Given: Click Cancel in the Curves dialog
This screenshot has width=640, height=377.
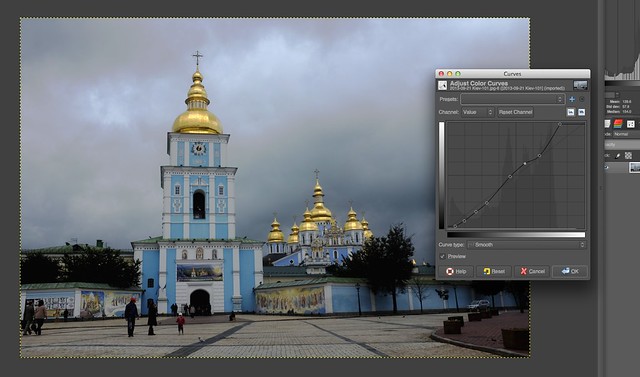Looking at the screenshot, I should coord(533,271).
